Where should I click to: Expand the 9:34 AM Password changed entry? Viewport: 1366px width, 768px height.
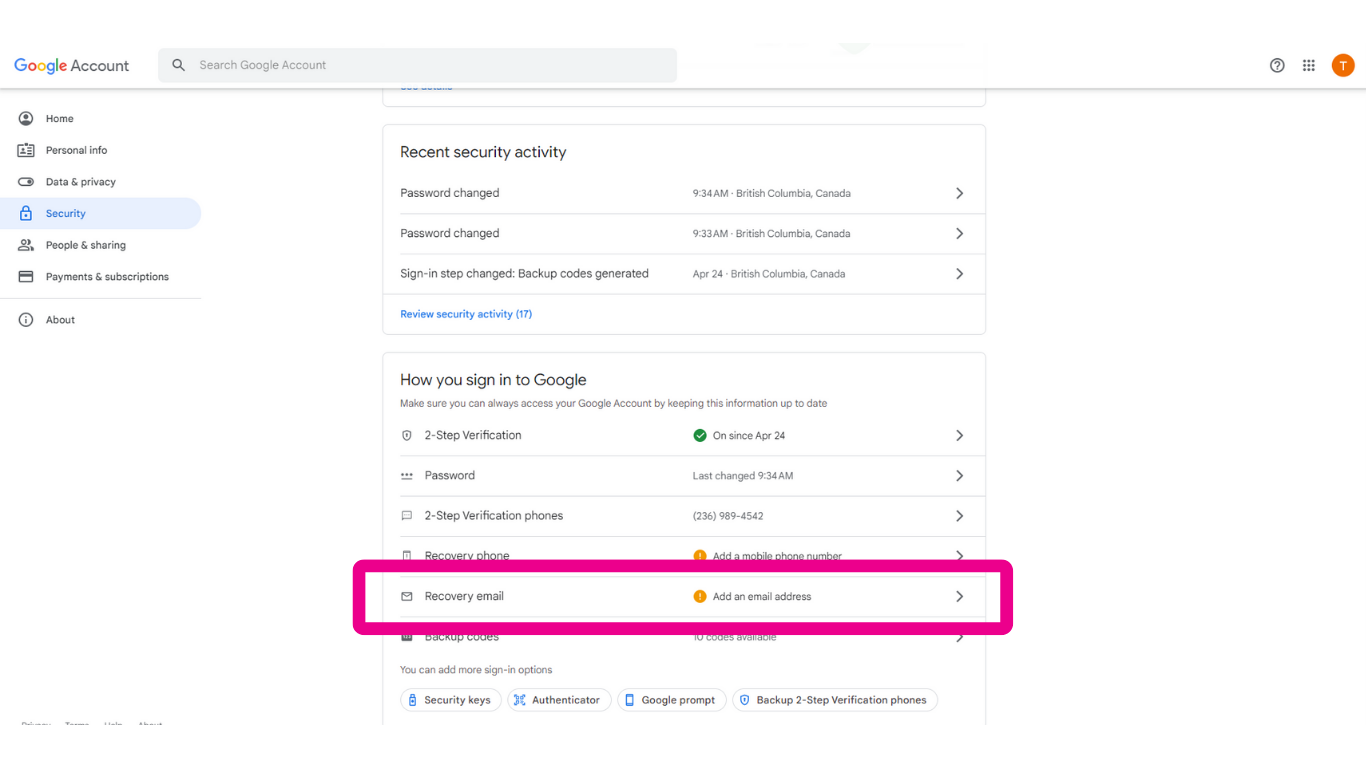pyautogui.click(x=959, y=193)
